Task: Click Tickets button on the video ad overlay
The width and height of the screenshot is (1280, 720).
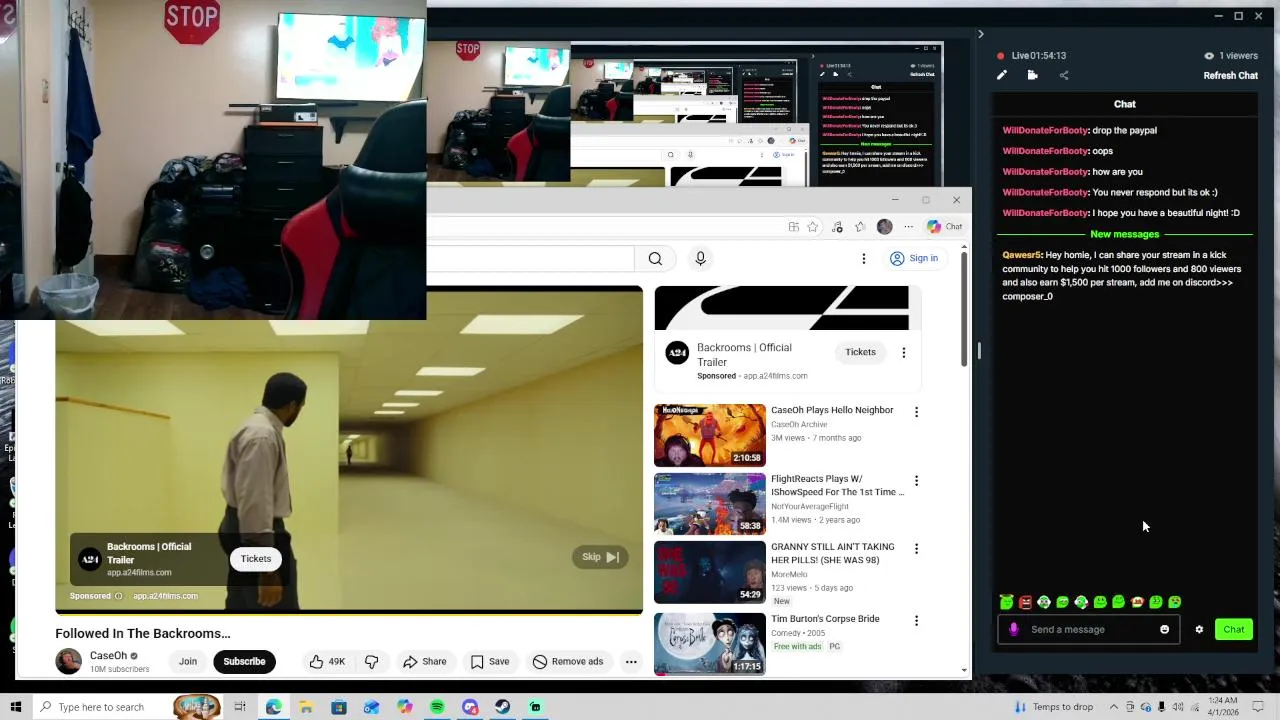Action: click(256, 559)
